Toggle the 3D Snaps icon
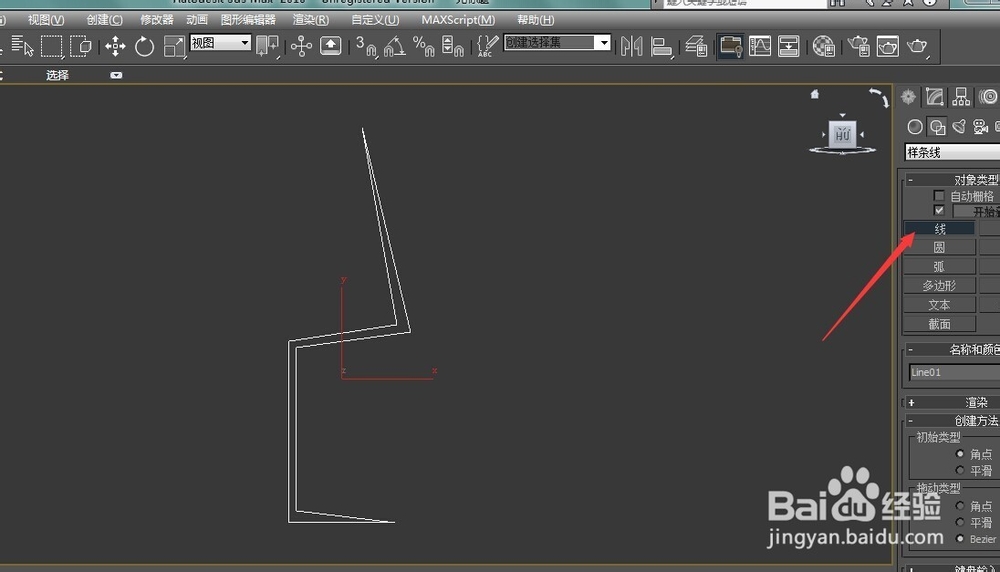 pos(367,46)
